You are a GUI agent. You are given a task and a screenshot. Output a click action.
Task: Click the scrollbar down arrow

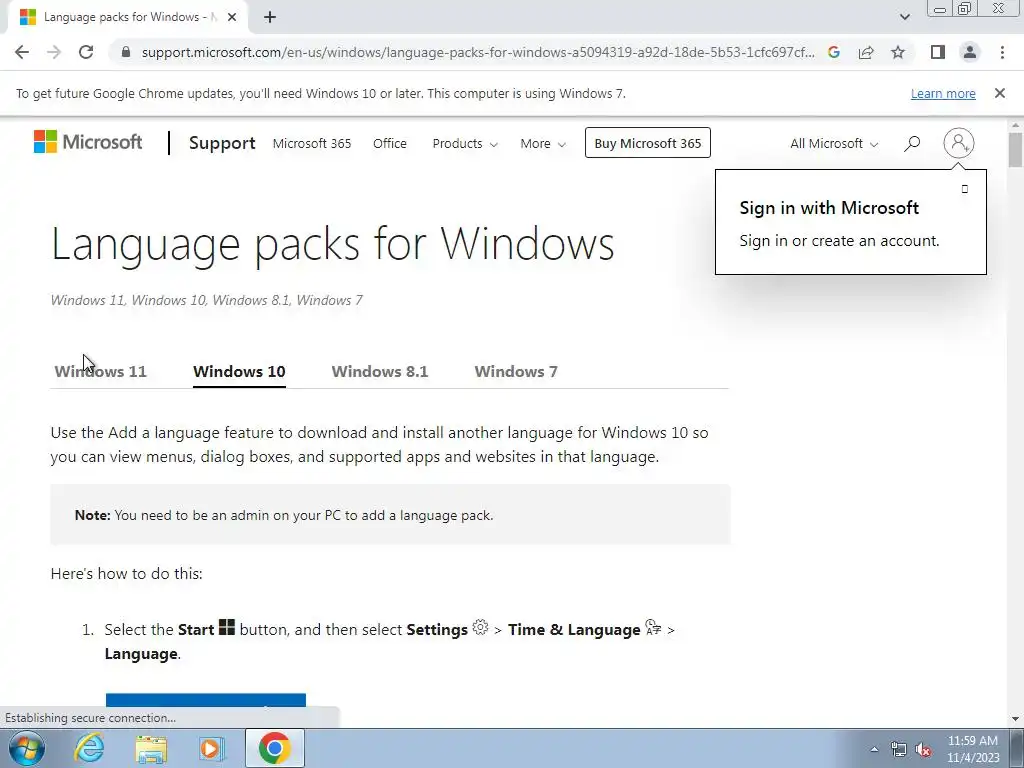pos(1016,719)
